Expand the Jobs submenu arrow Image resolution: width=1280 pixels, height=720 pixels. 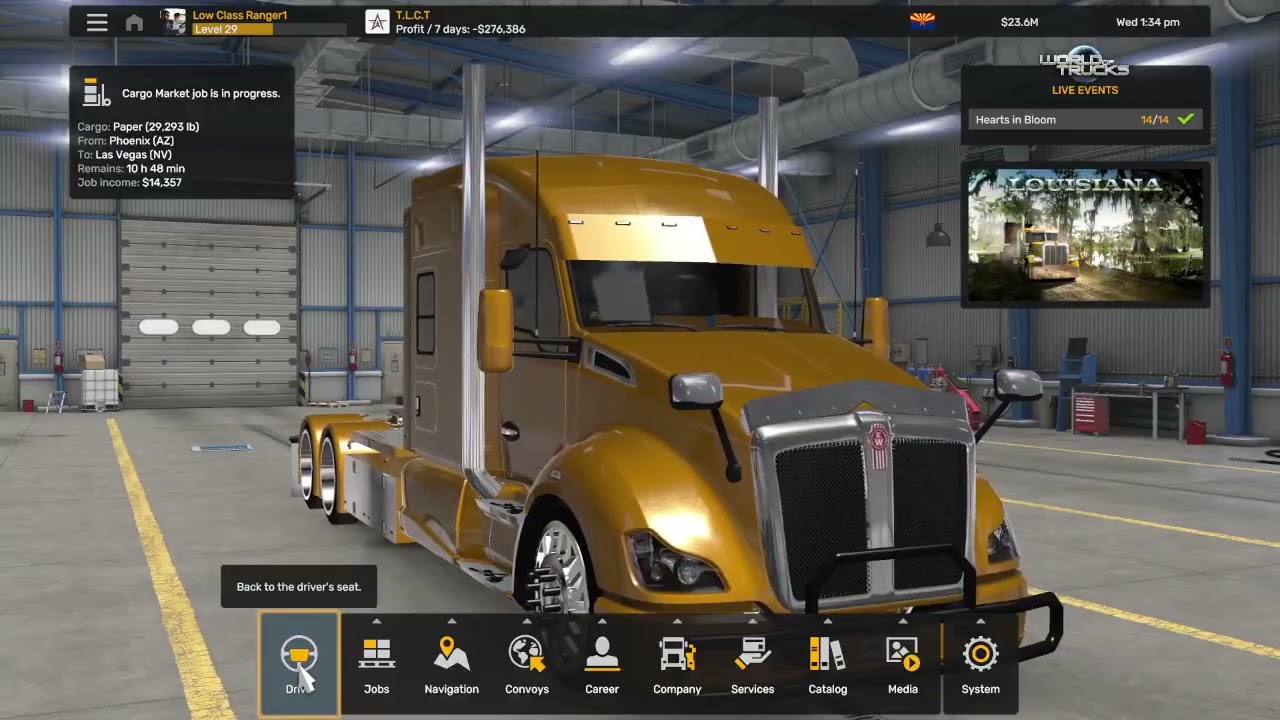click(376, 620)
